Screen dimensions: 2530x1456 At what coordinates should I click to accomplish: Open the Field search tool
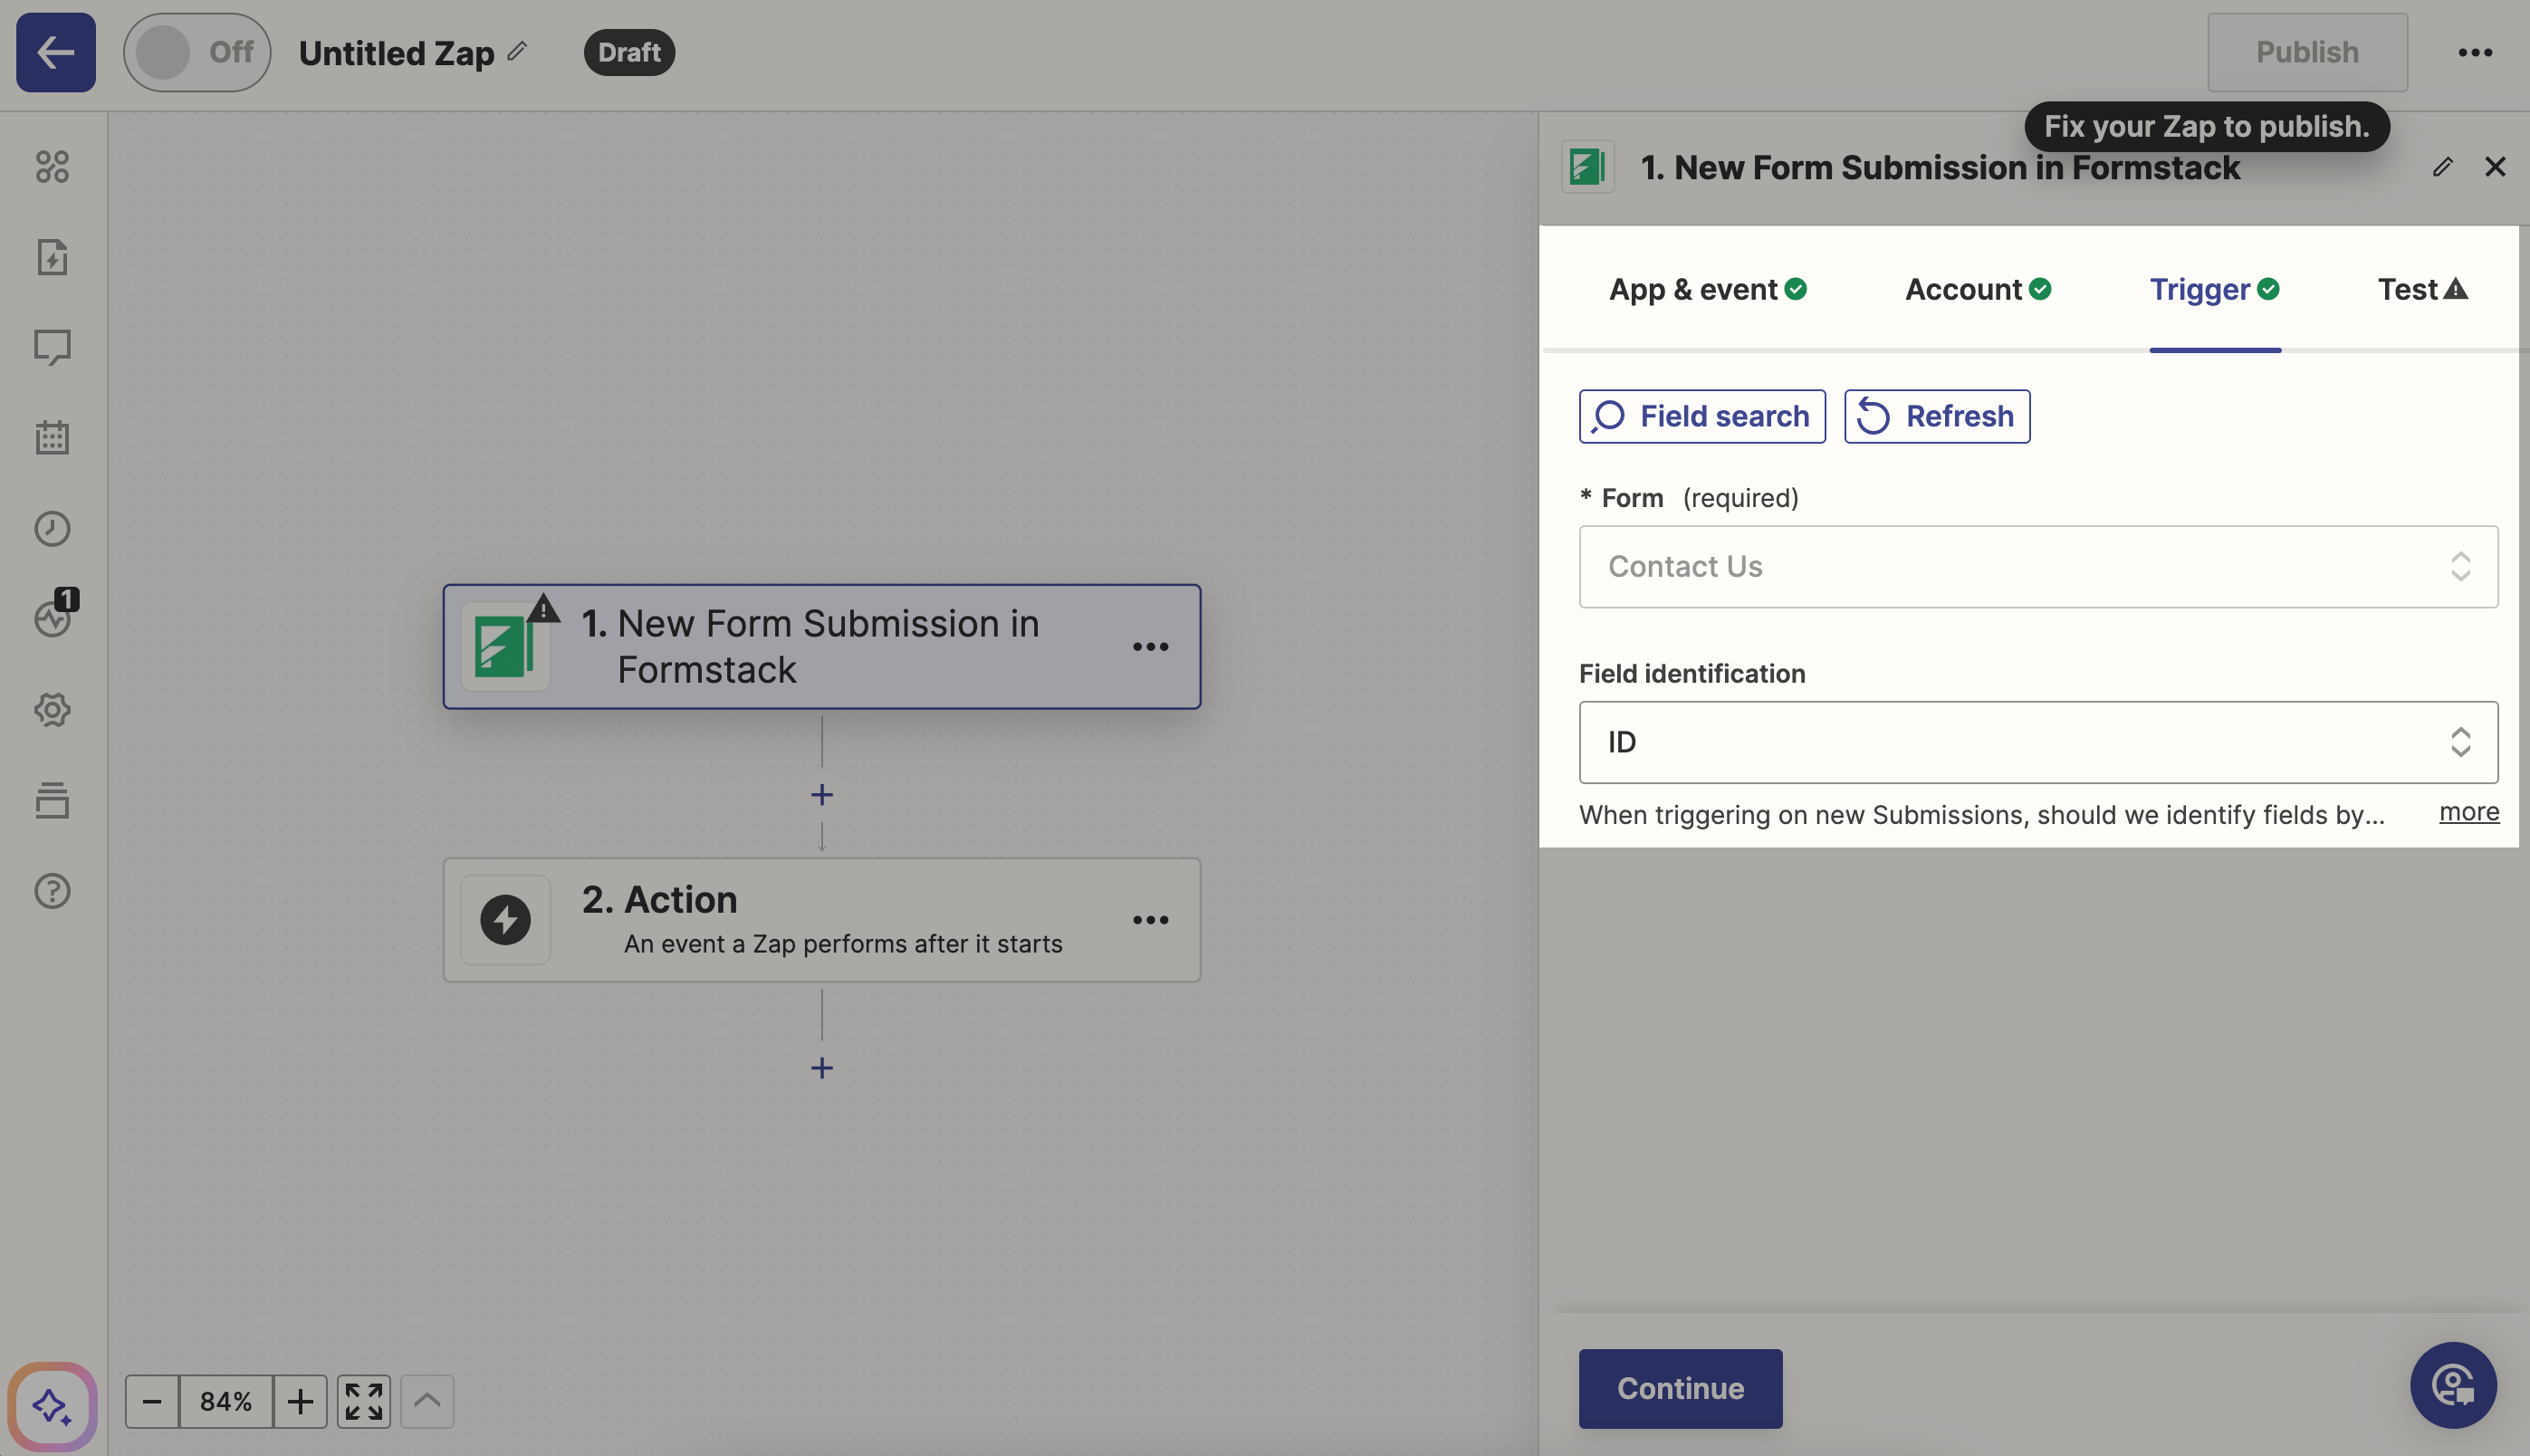pos(1701,416)
